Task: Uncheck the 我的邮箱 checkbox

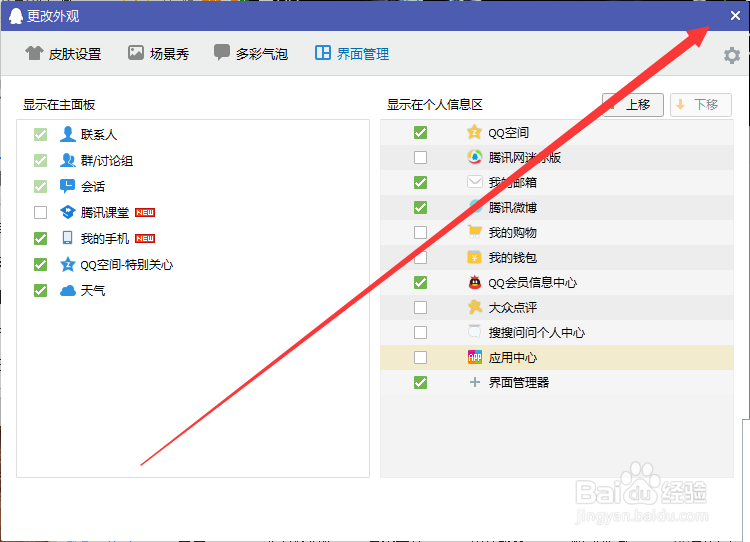Action: [x=420, y=182]
